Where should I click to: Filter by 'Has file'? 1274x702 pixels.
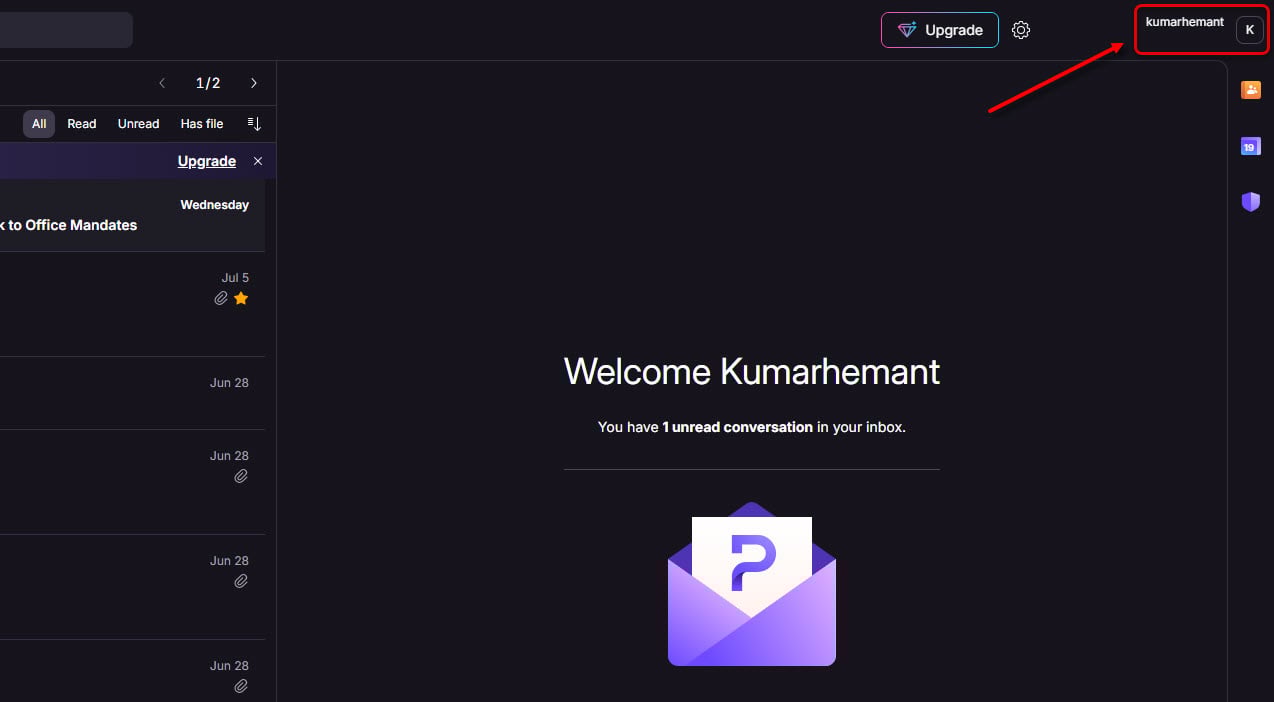click(x=202, y=124)
